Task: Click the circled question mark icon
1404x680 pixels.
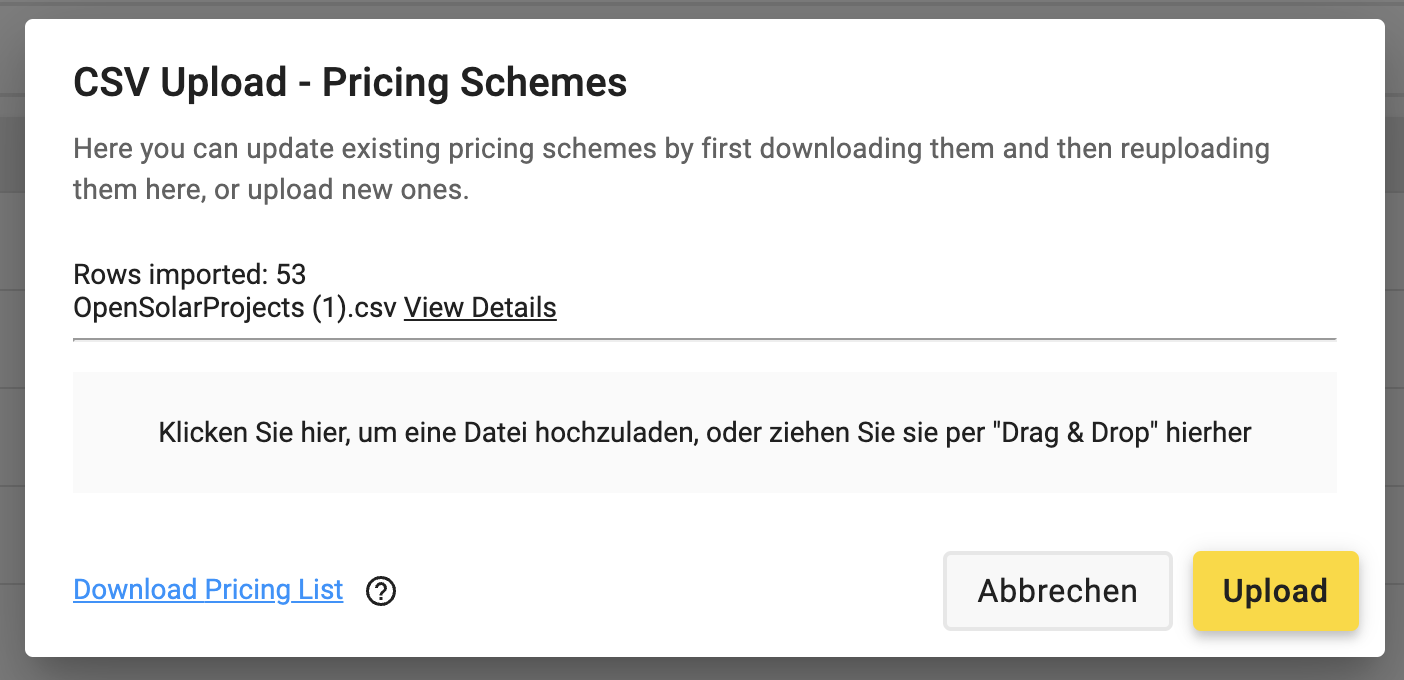Action: [x=381, y=591]
